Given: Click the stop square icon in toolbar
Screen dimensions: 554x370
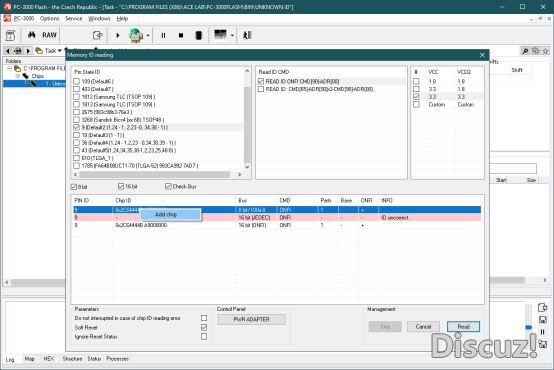Looking at the screenshot, I should point(181,35).
